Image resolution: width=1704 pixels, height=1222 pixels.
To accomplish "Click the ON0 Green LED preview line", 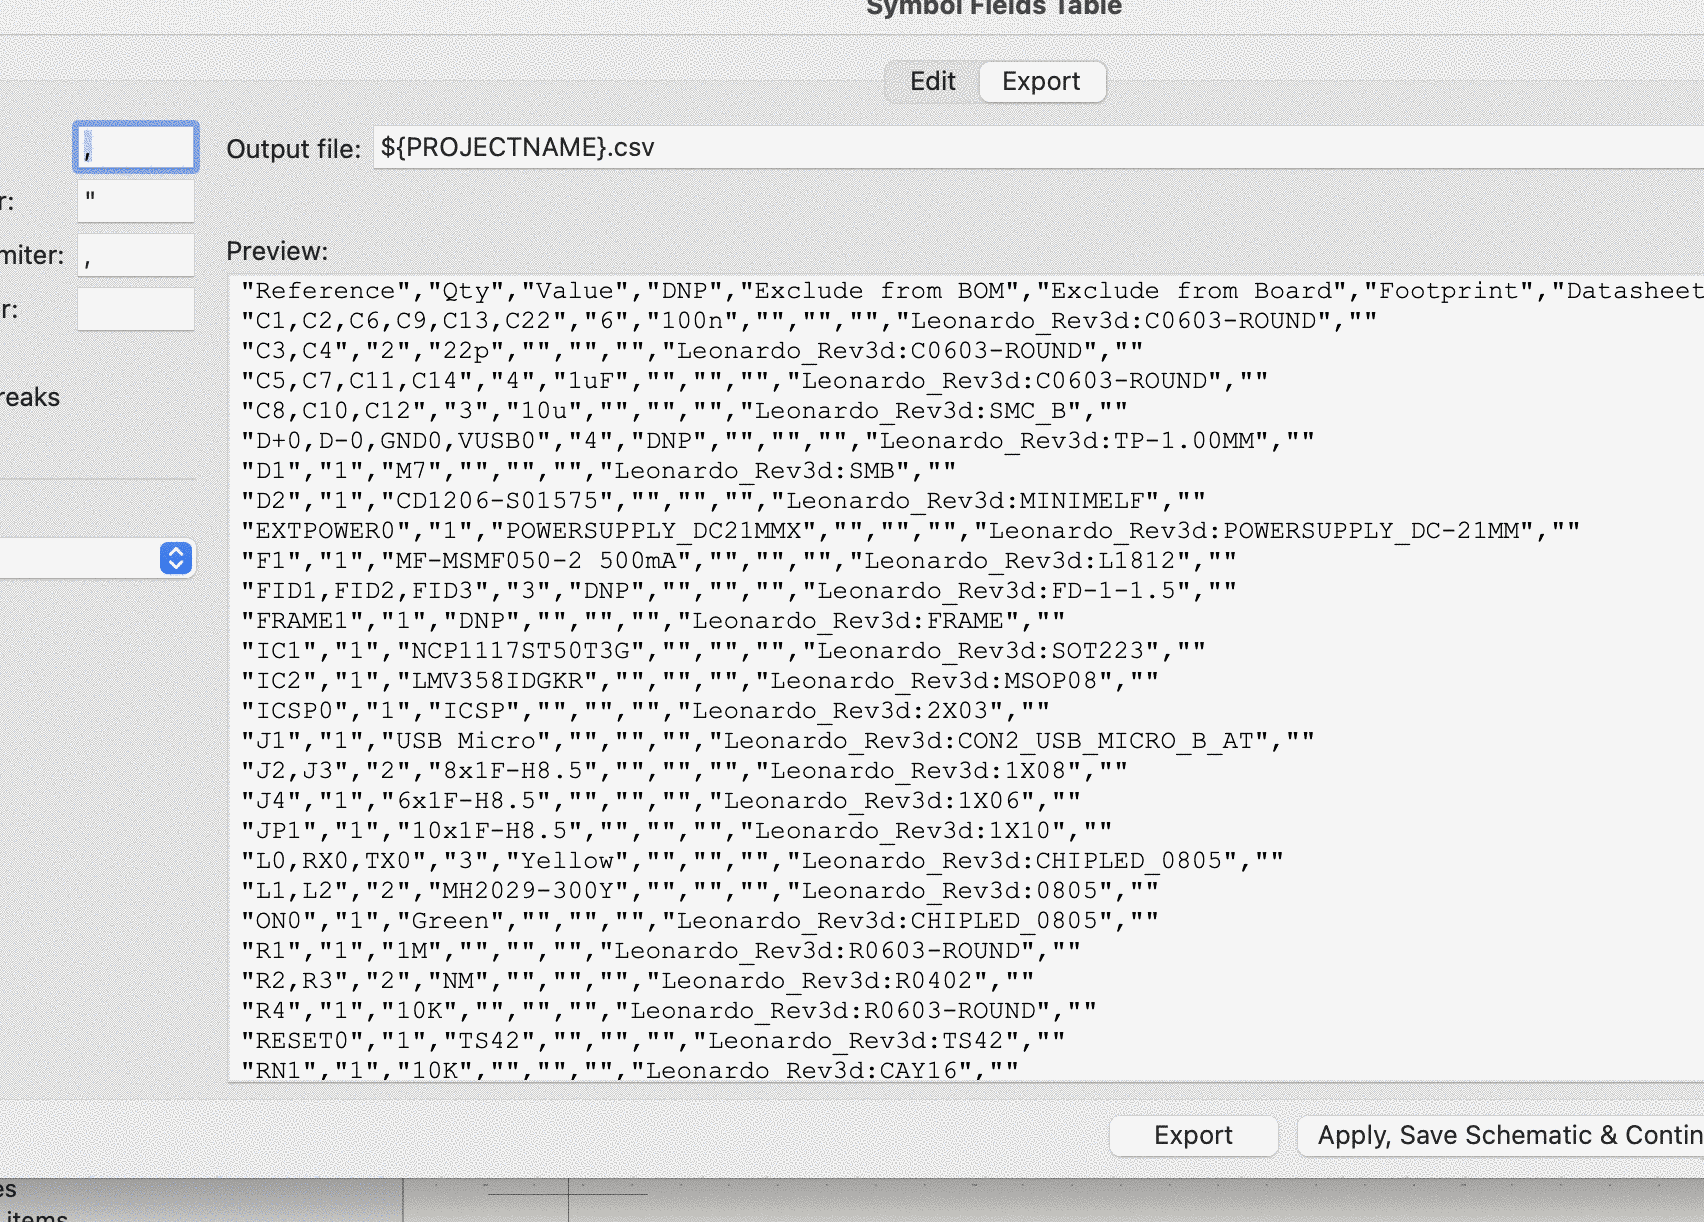I will pos(699,921).
